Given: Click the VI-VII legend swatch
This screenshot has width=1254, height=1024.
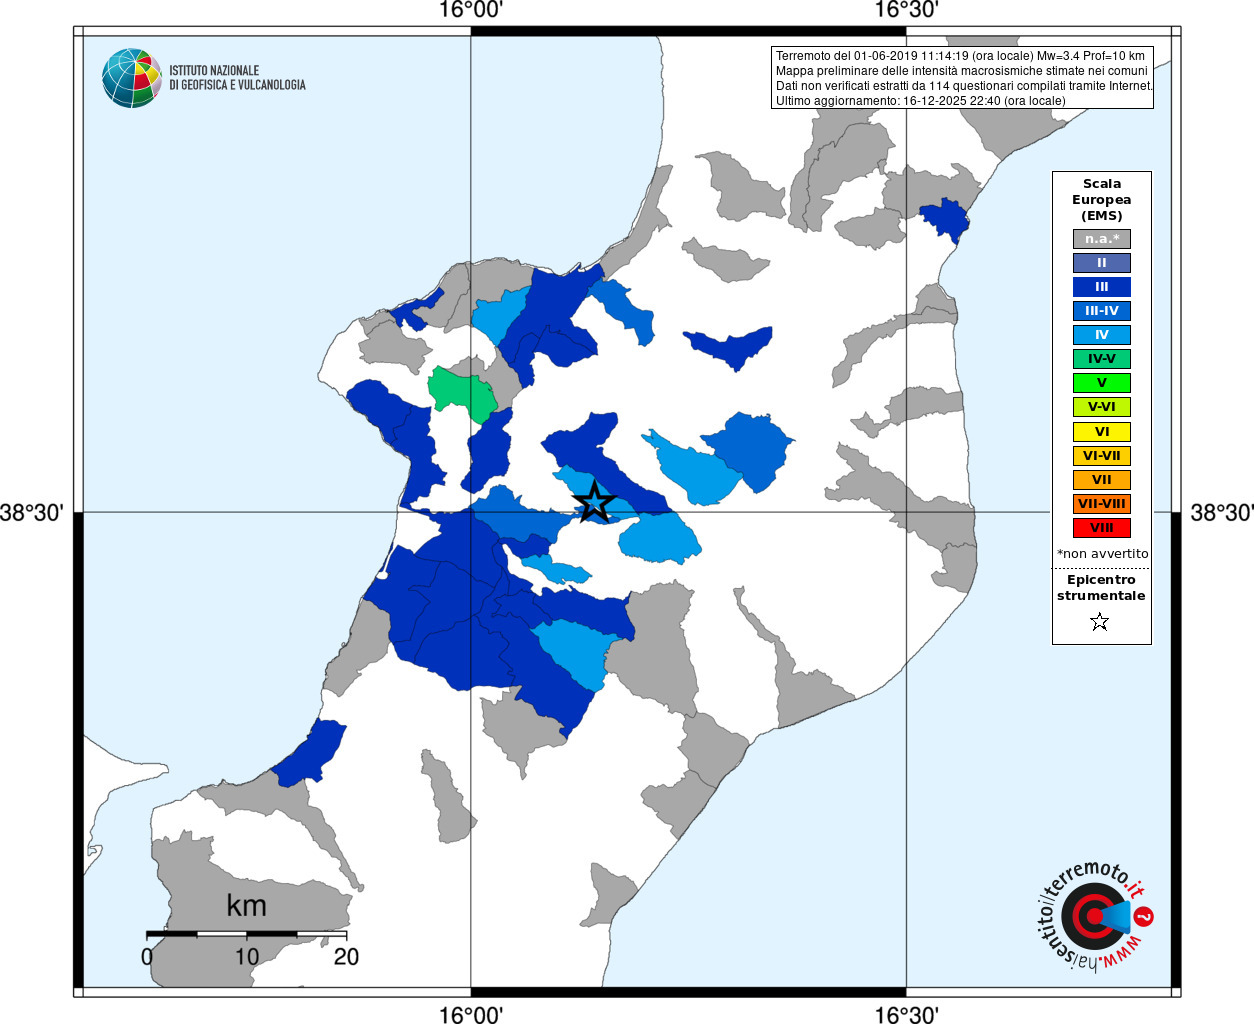Looking at the screenshot, I should coord(1102,456).
